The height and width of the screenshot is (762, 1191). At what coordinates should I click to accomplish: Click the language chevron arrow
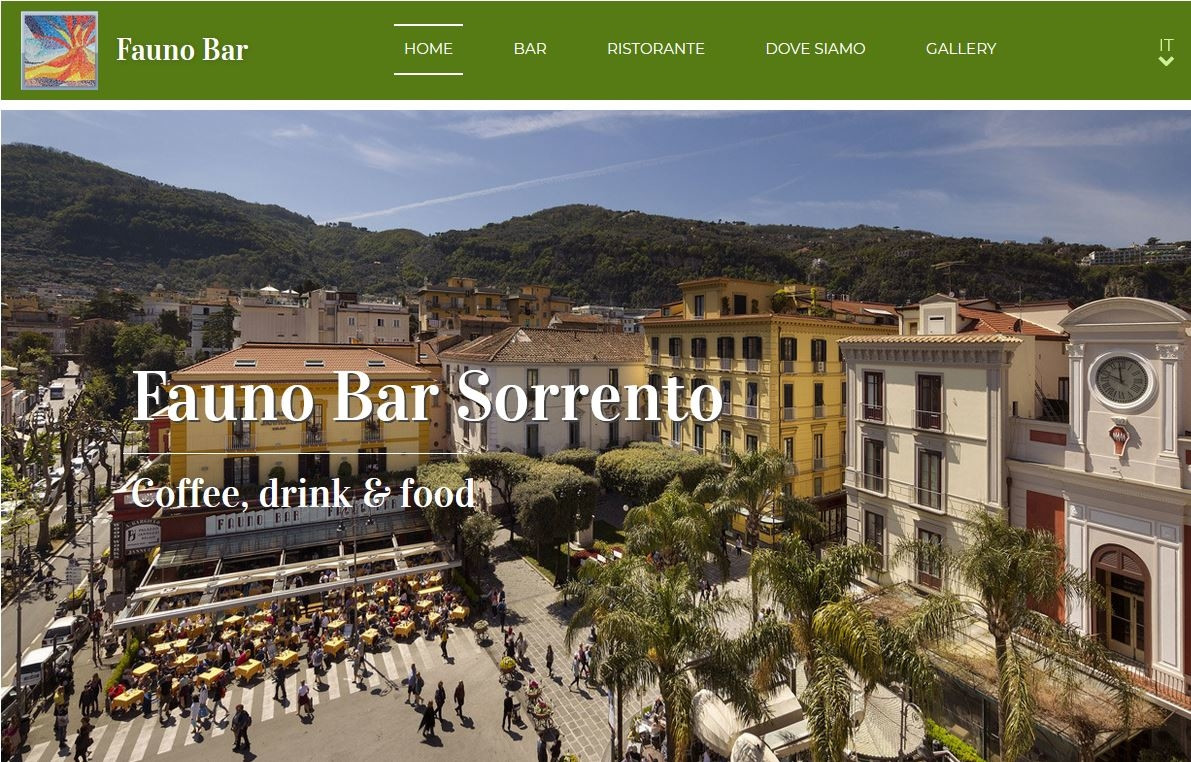(x=1166, y=61)
